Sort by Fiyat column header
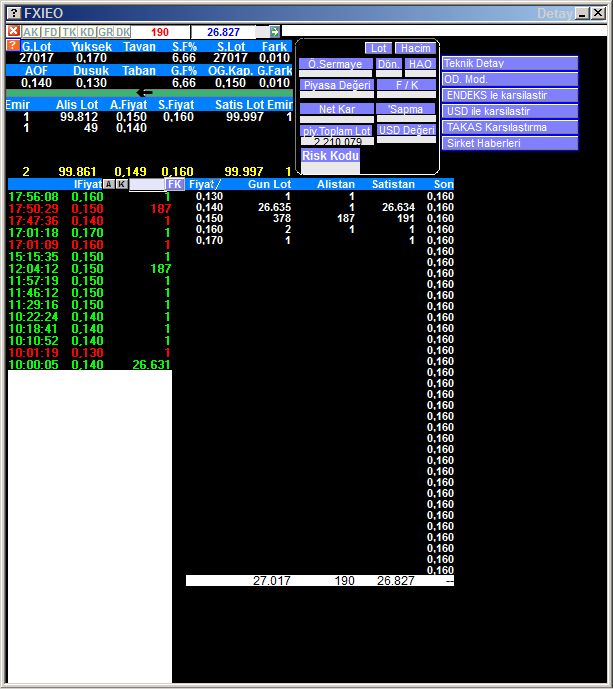This screenshot has height=689, width=613. (x=204, y=185)
